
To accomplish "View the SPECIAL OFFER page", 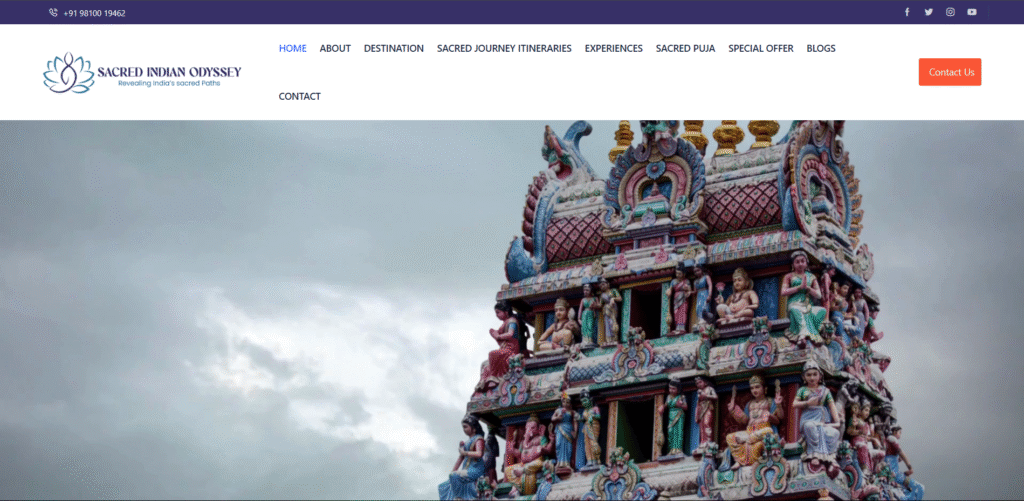I will point(760,48).
